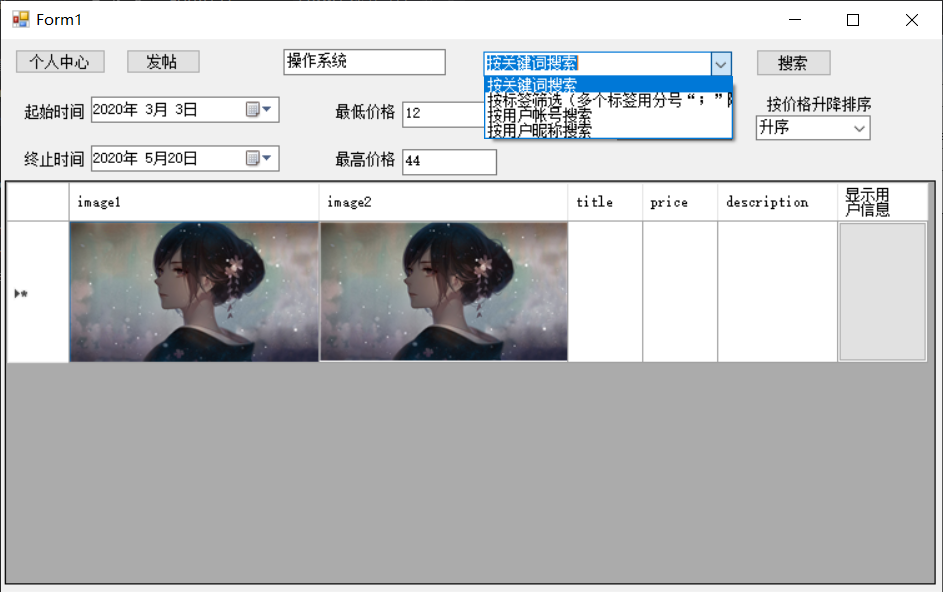The height and width of the screenshot is (592, 943).
Task: Click the image1 column header
Action: click(x=194, y=202)
